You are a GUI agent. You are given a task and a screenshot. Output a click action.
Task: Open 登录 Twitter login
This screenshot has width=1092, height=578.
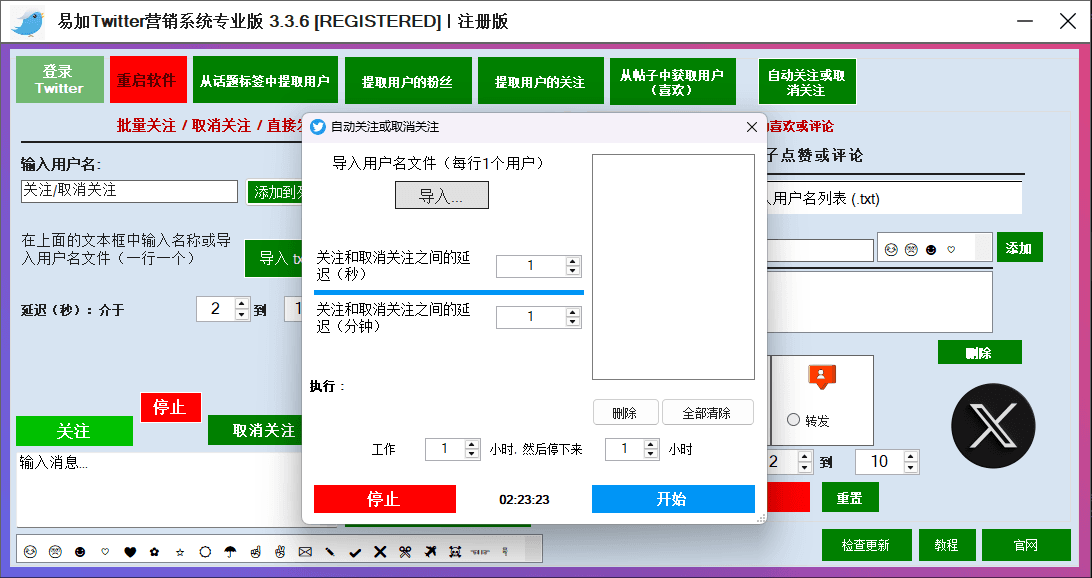point(60,80)
